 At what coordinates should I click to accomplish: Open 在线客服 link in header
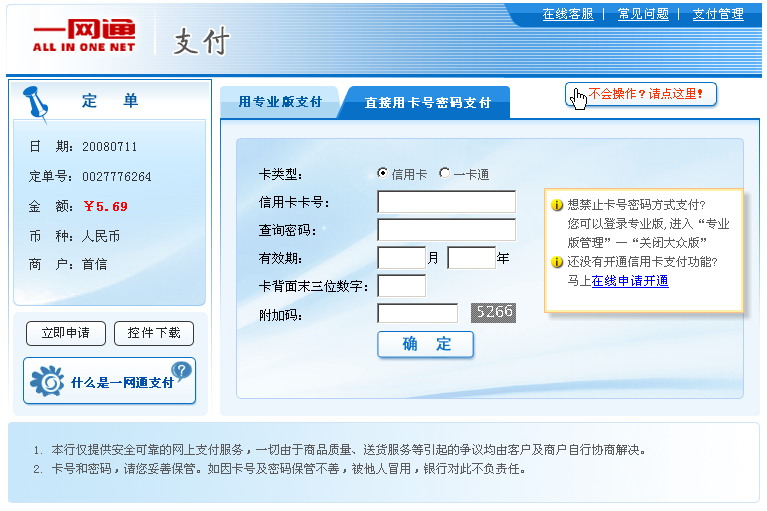coord(567,14)
